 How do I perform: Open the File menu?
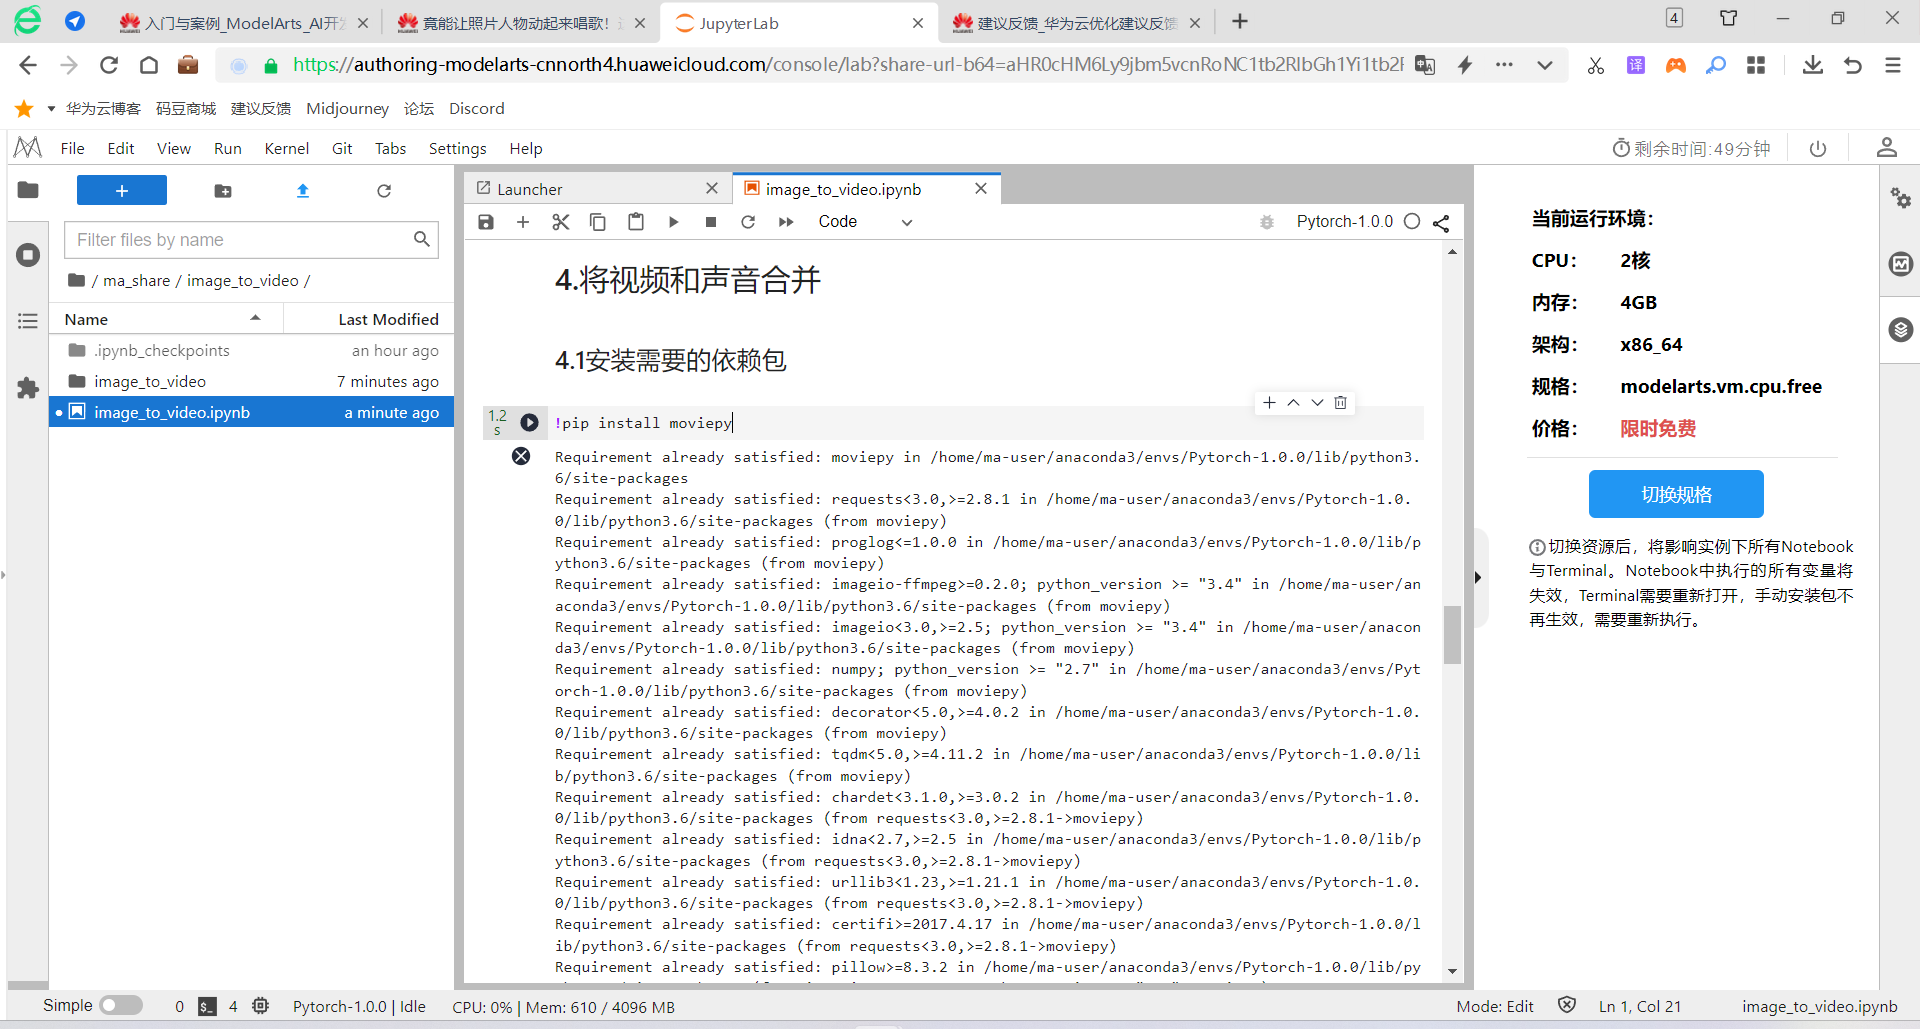click(x=72, y=149)
